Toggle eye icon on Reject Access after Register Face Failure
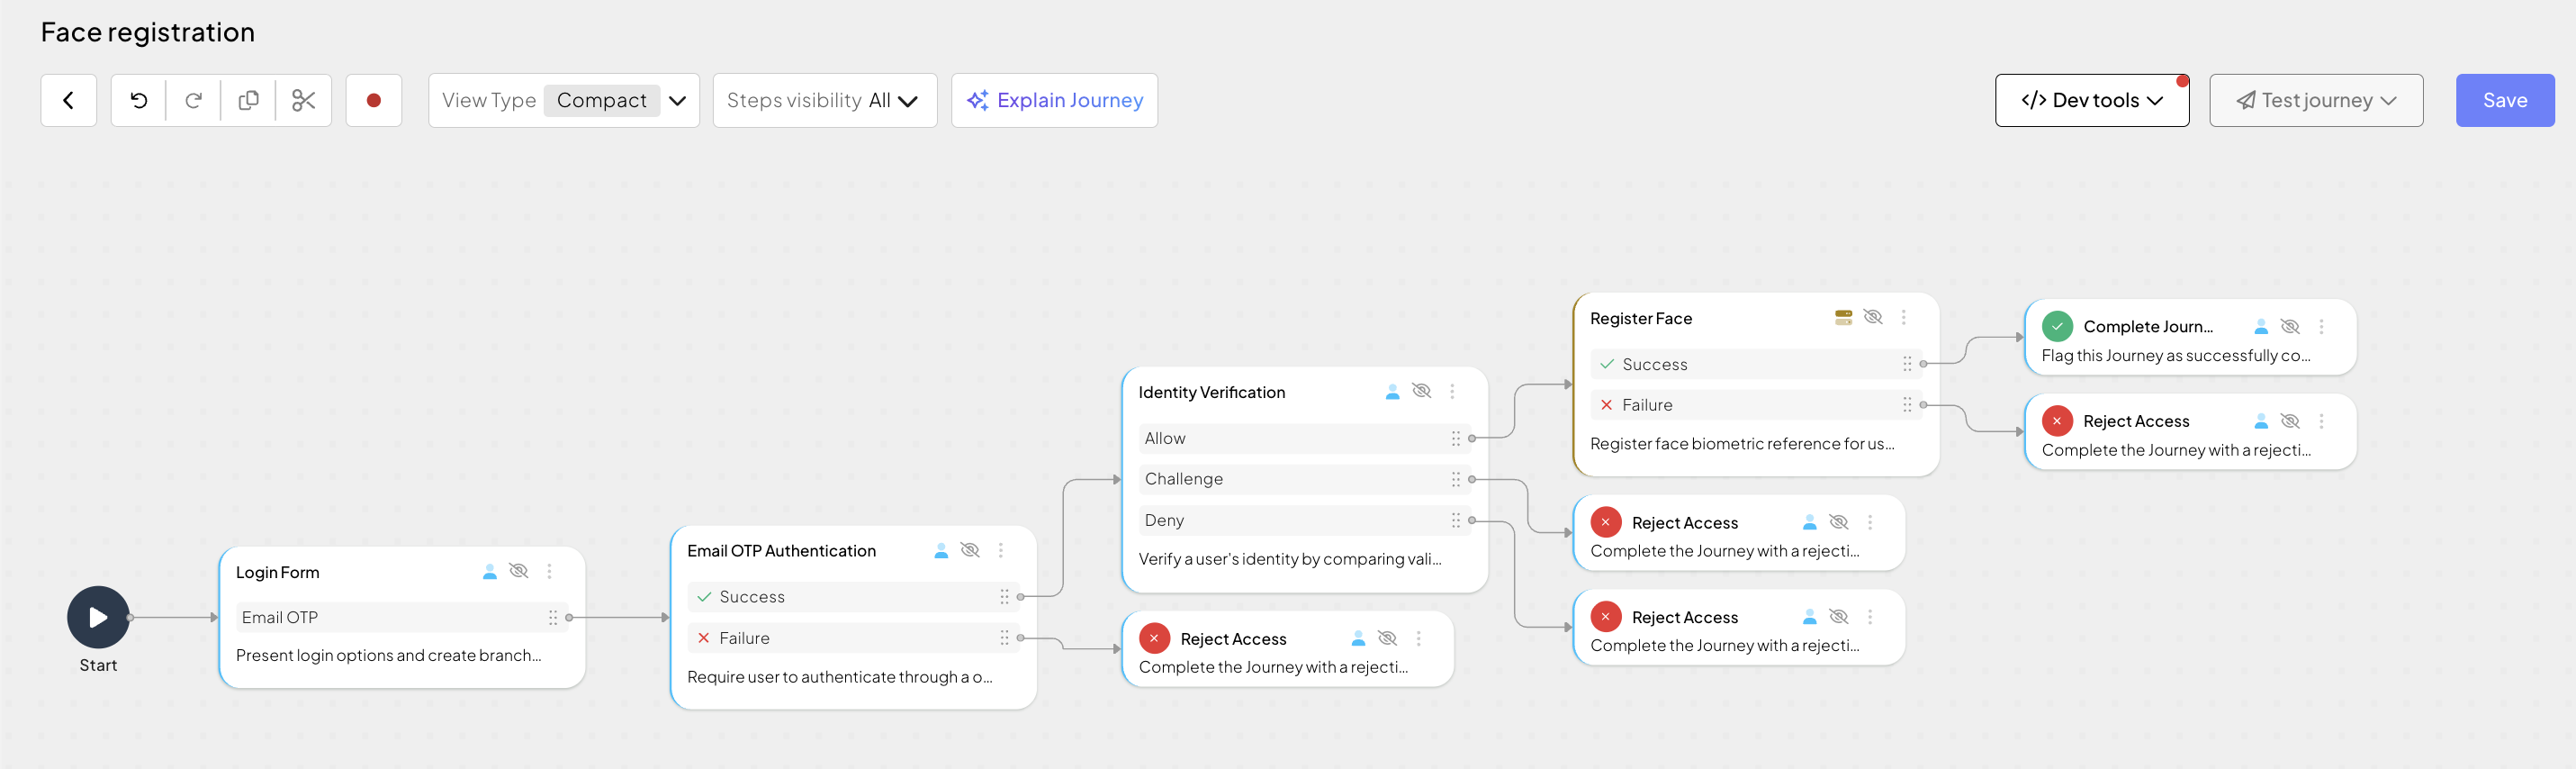2576x769 pixels. pyautogui.click(x=2290, y=421)
